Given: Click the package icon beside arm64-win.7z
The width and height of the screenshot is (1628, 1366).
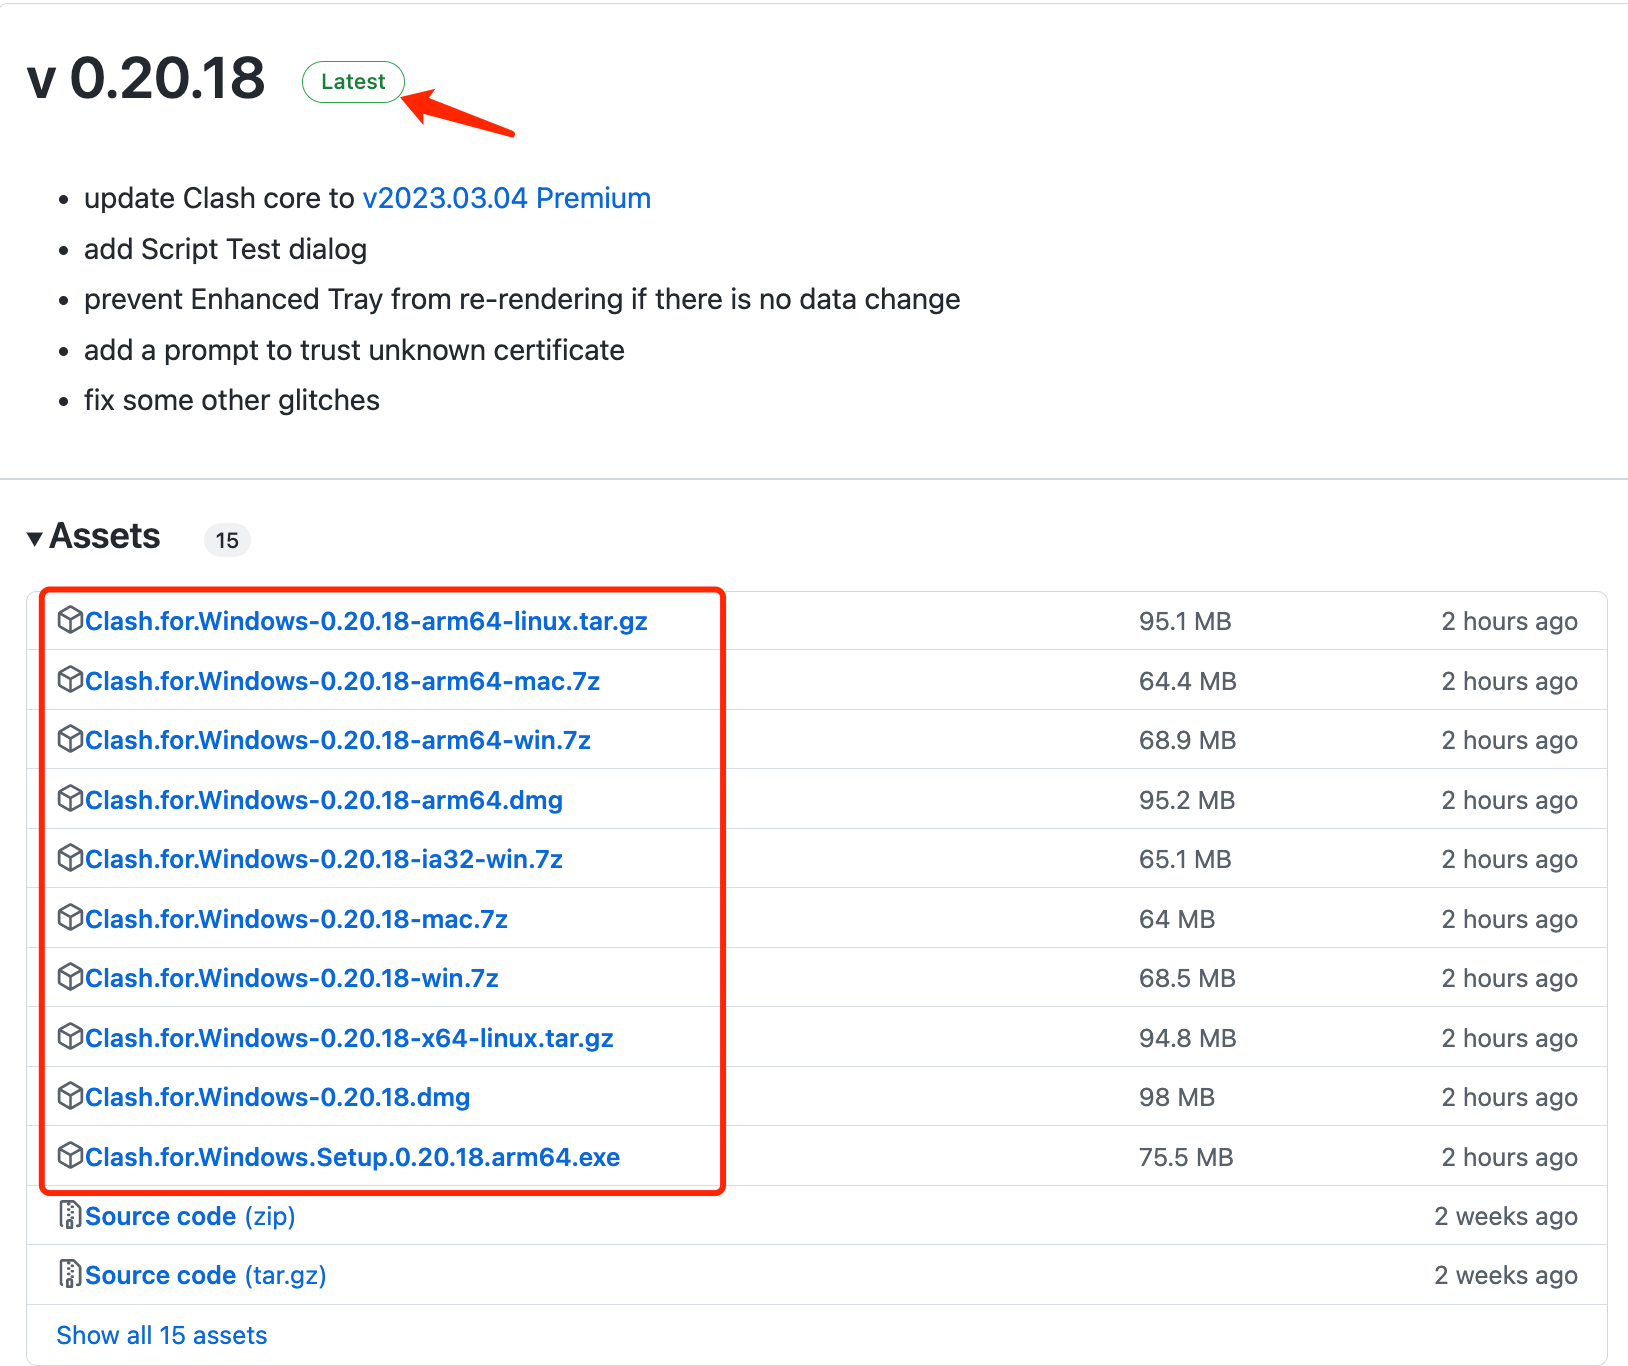Looking at the screenshot, I should tap(70, 740).
